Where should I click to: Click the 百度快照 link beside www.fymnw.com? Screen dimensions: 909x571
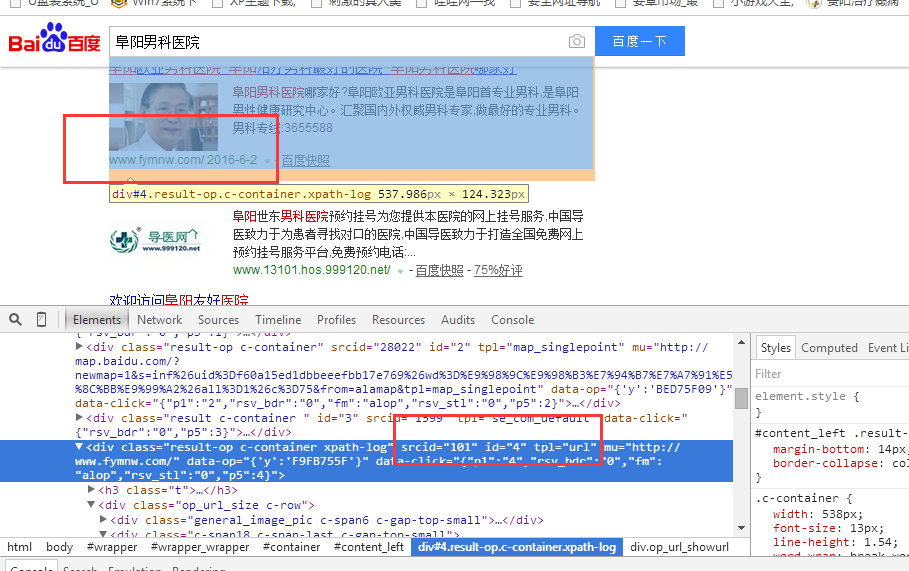click(306, 161)
